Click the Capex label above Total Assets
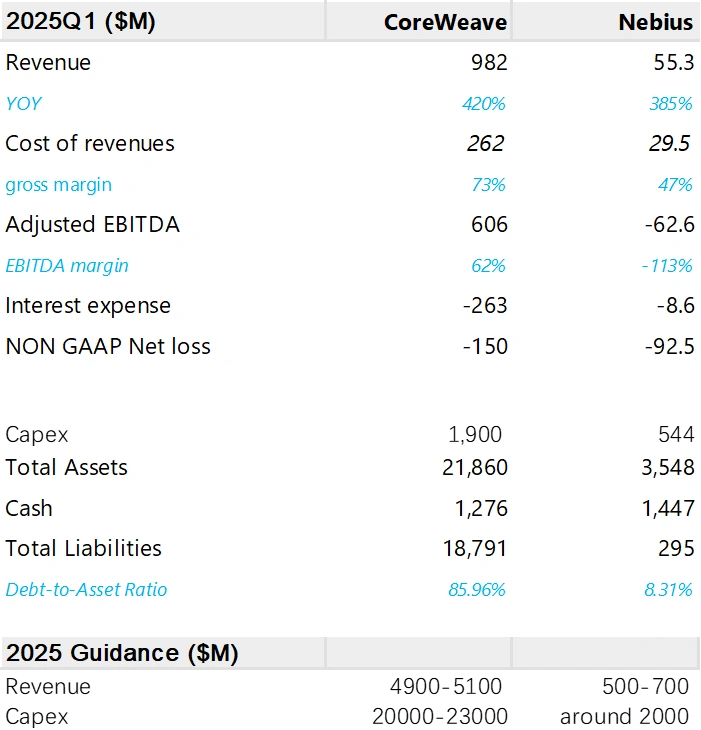This screenshot has height=730, width=701. (x=37, y=435)
